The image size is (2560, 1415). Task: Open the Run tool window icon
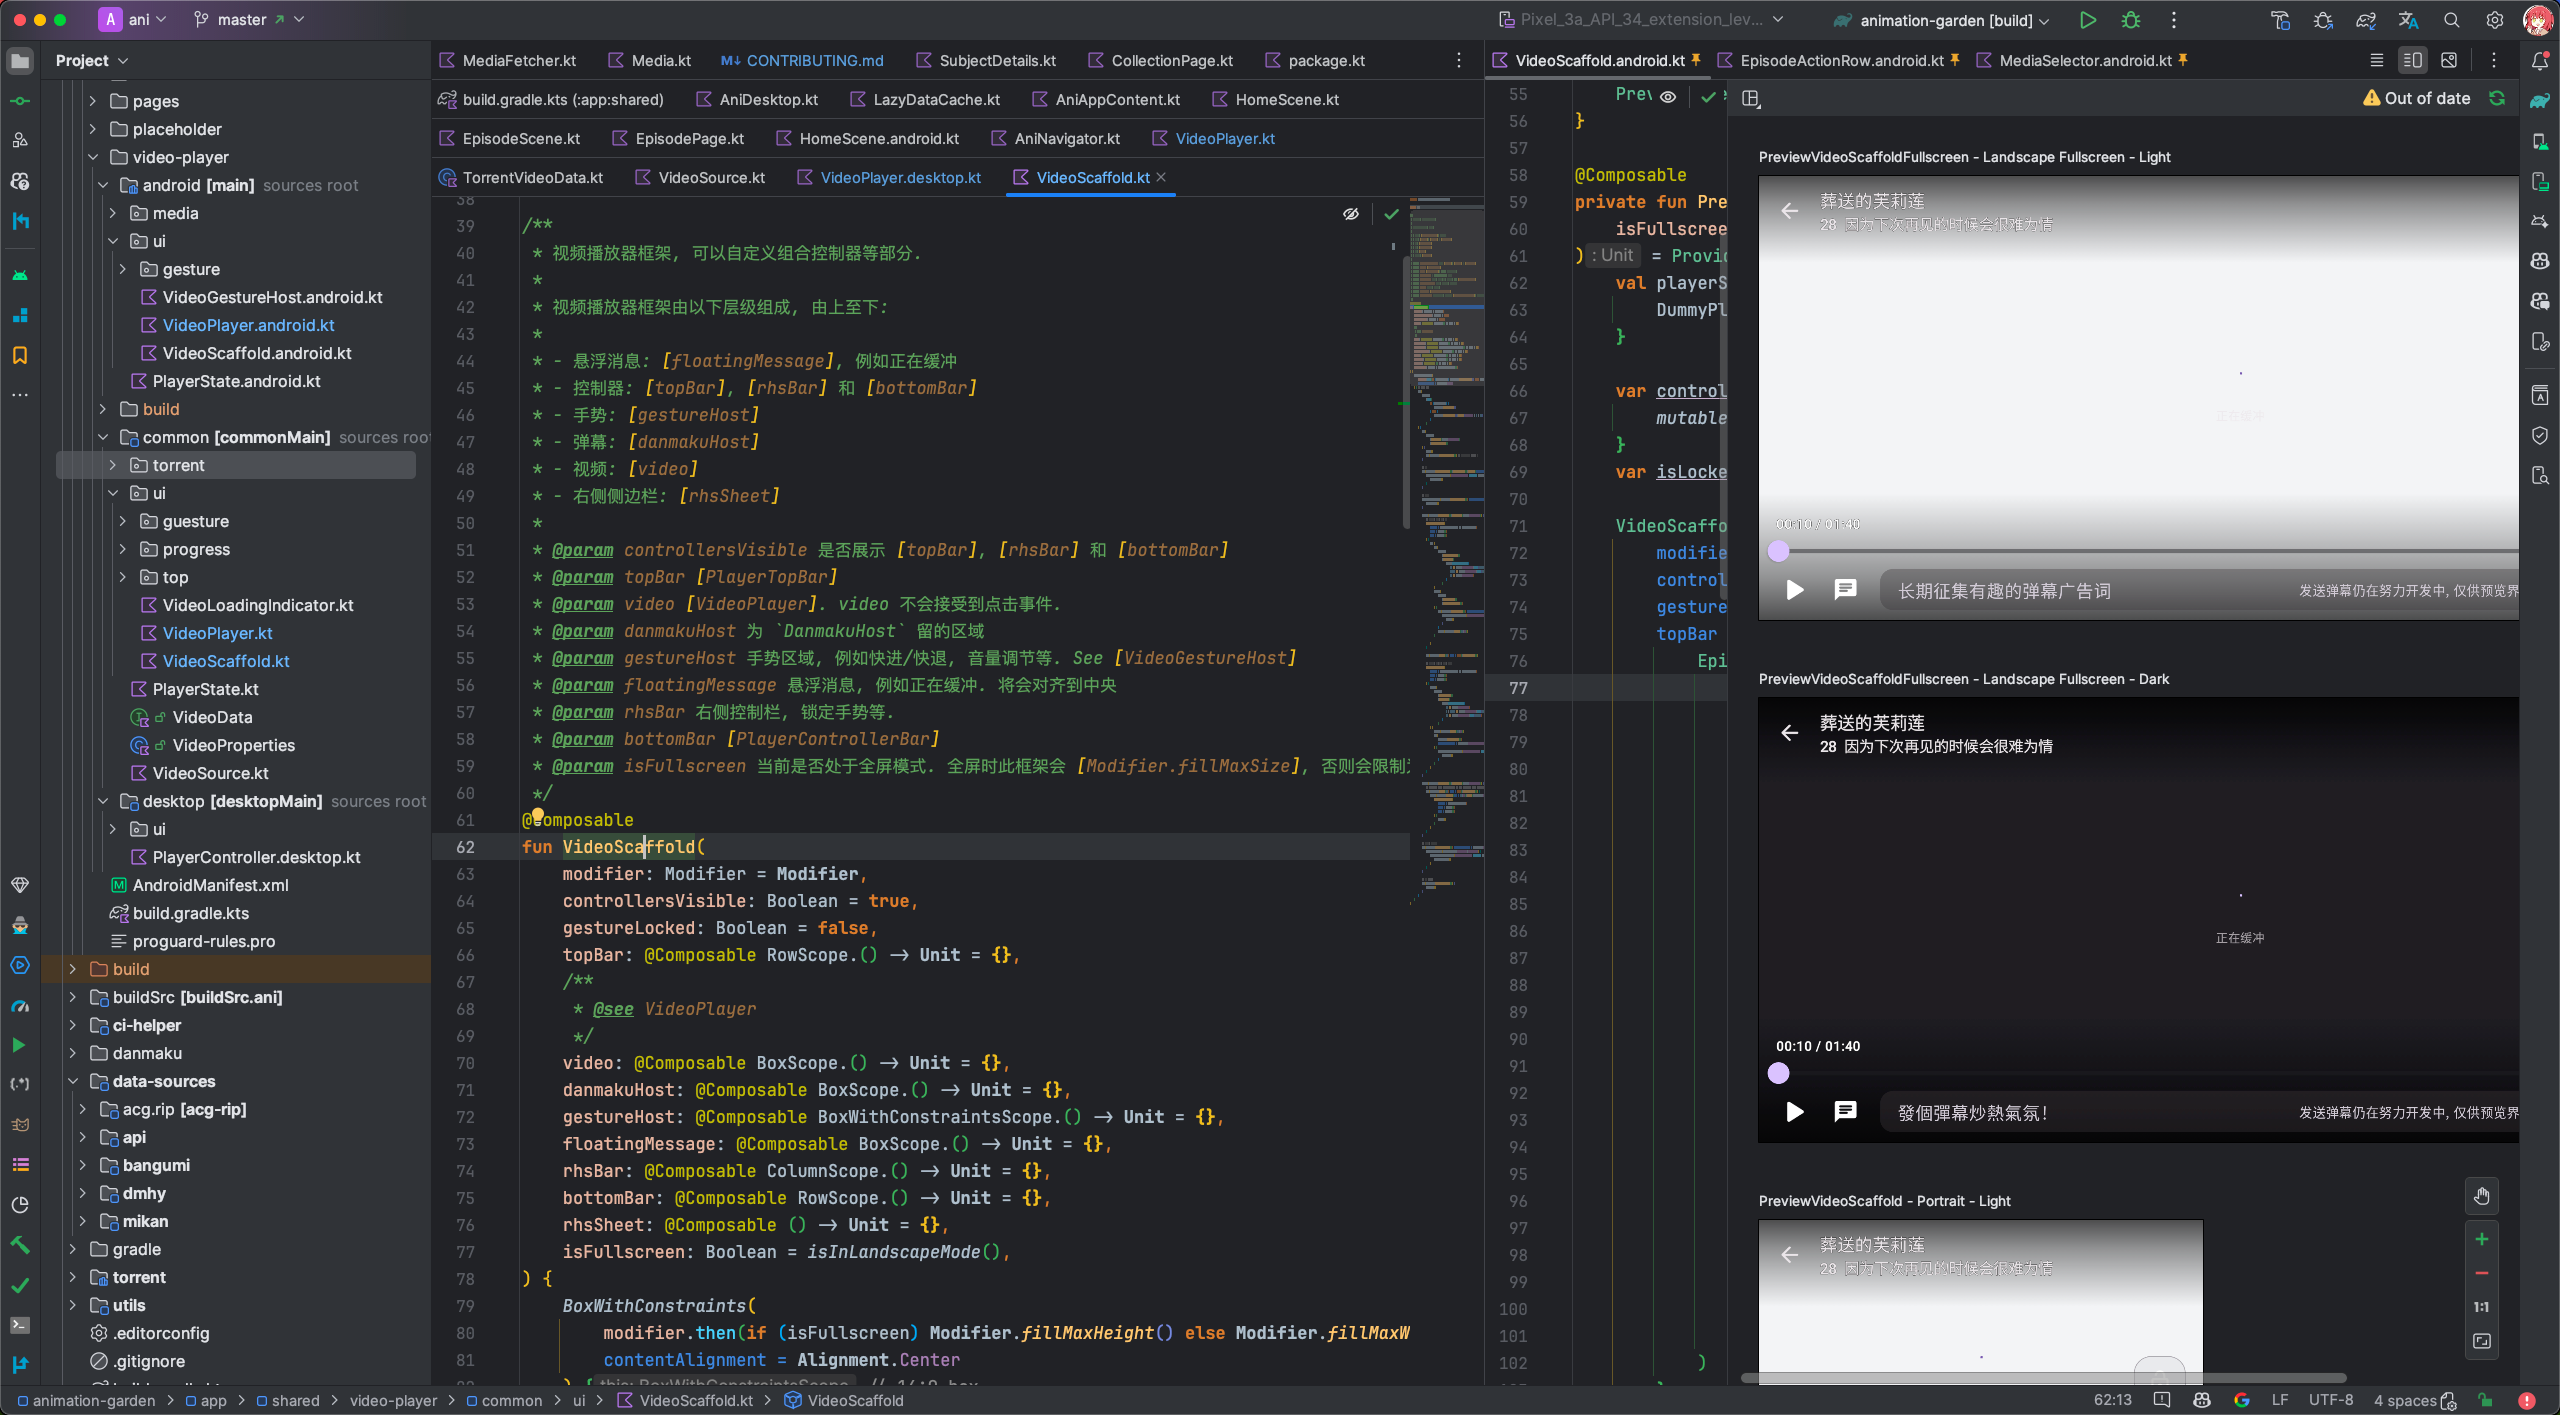pos(20,1045)
